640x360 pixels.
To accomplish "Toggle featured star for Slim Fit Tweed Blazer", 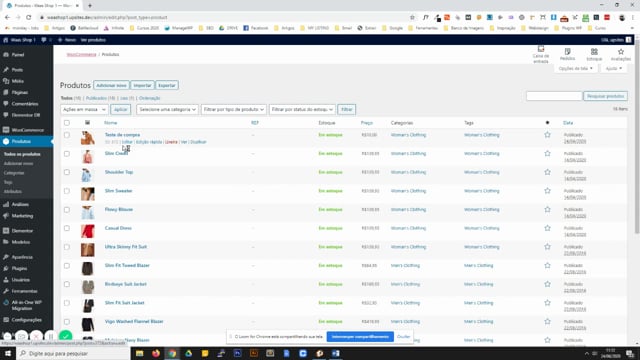I will click(x=547, y=265).
